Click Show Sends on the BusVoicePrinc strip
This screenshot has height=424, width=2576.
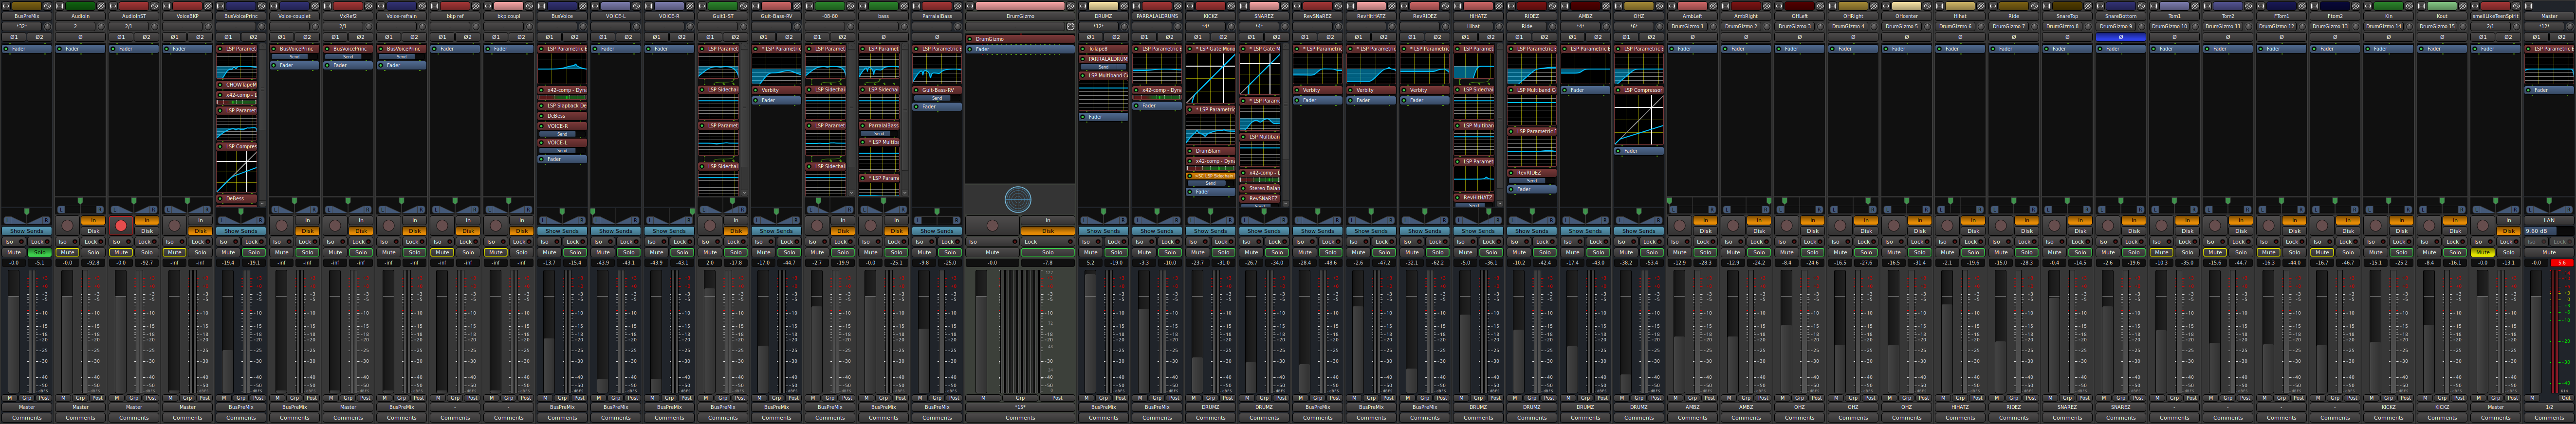[x=241, y=231]
